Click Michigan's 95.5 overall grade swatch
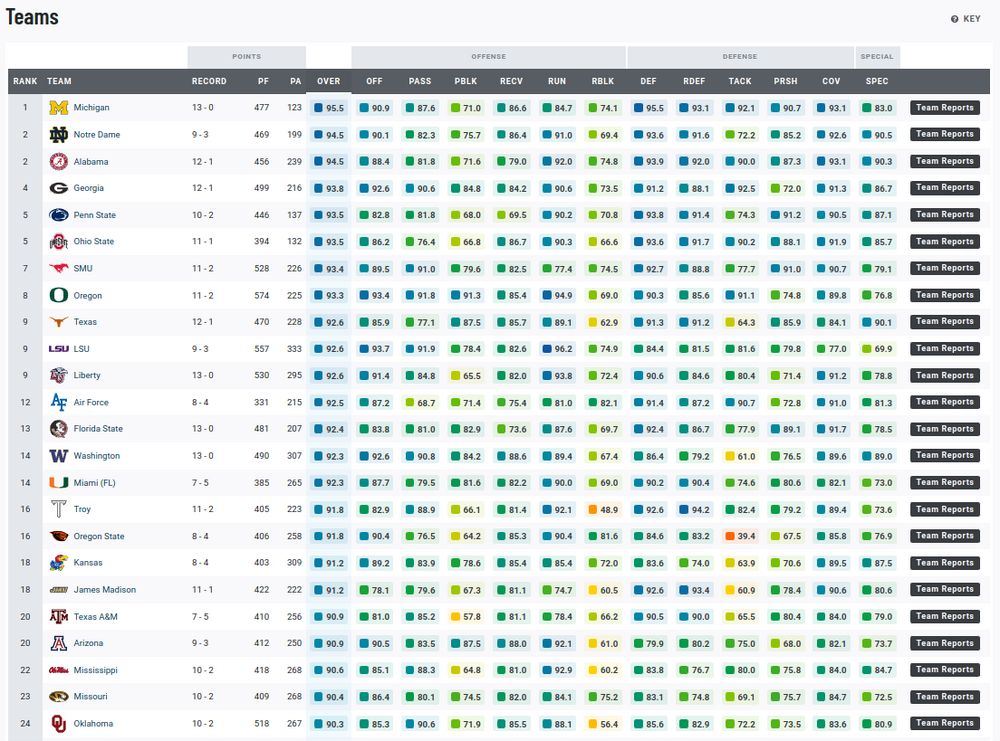Screen dimensions: 1000x741 coord(319,108)
